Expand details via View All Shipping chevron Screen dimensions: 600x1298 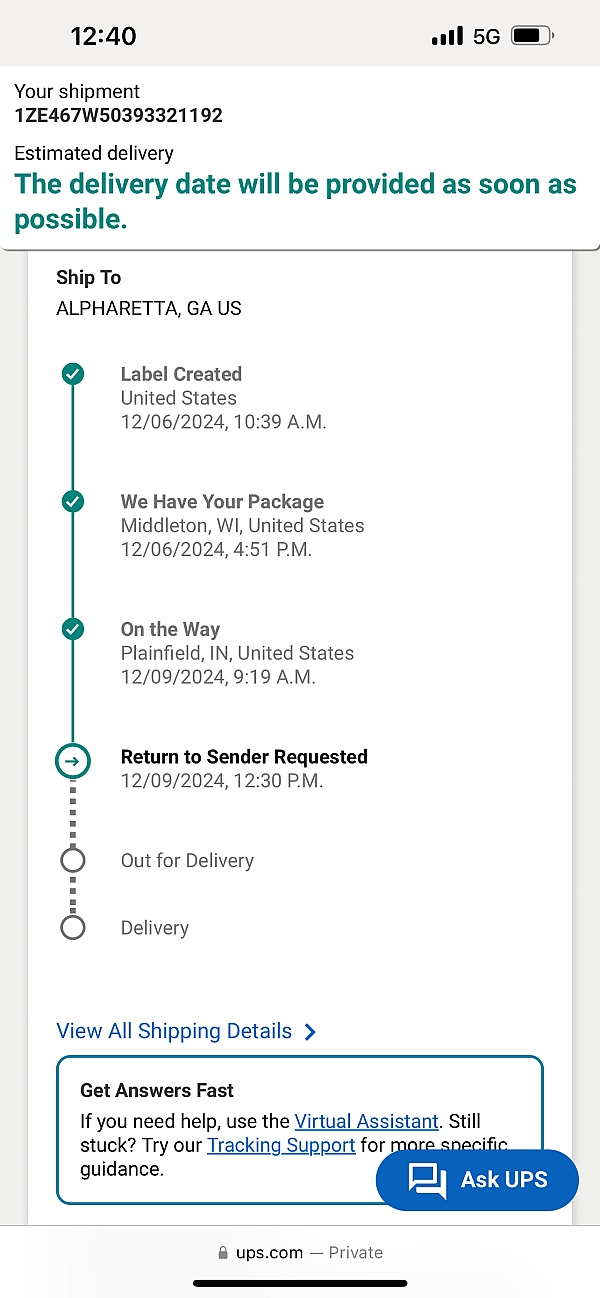[310, 1032]
